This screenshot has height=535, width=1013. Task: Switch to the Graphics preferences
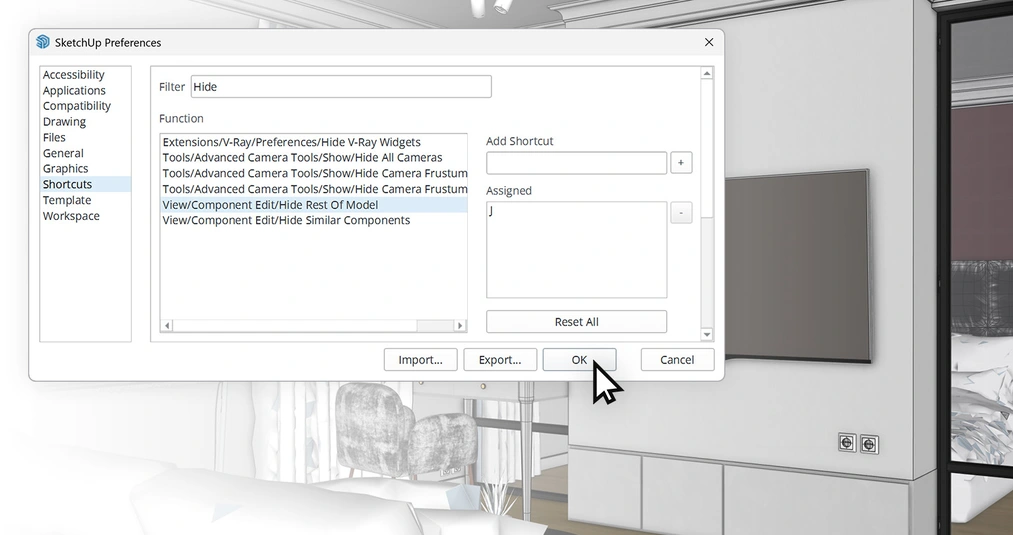coord(65,169)
